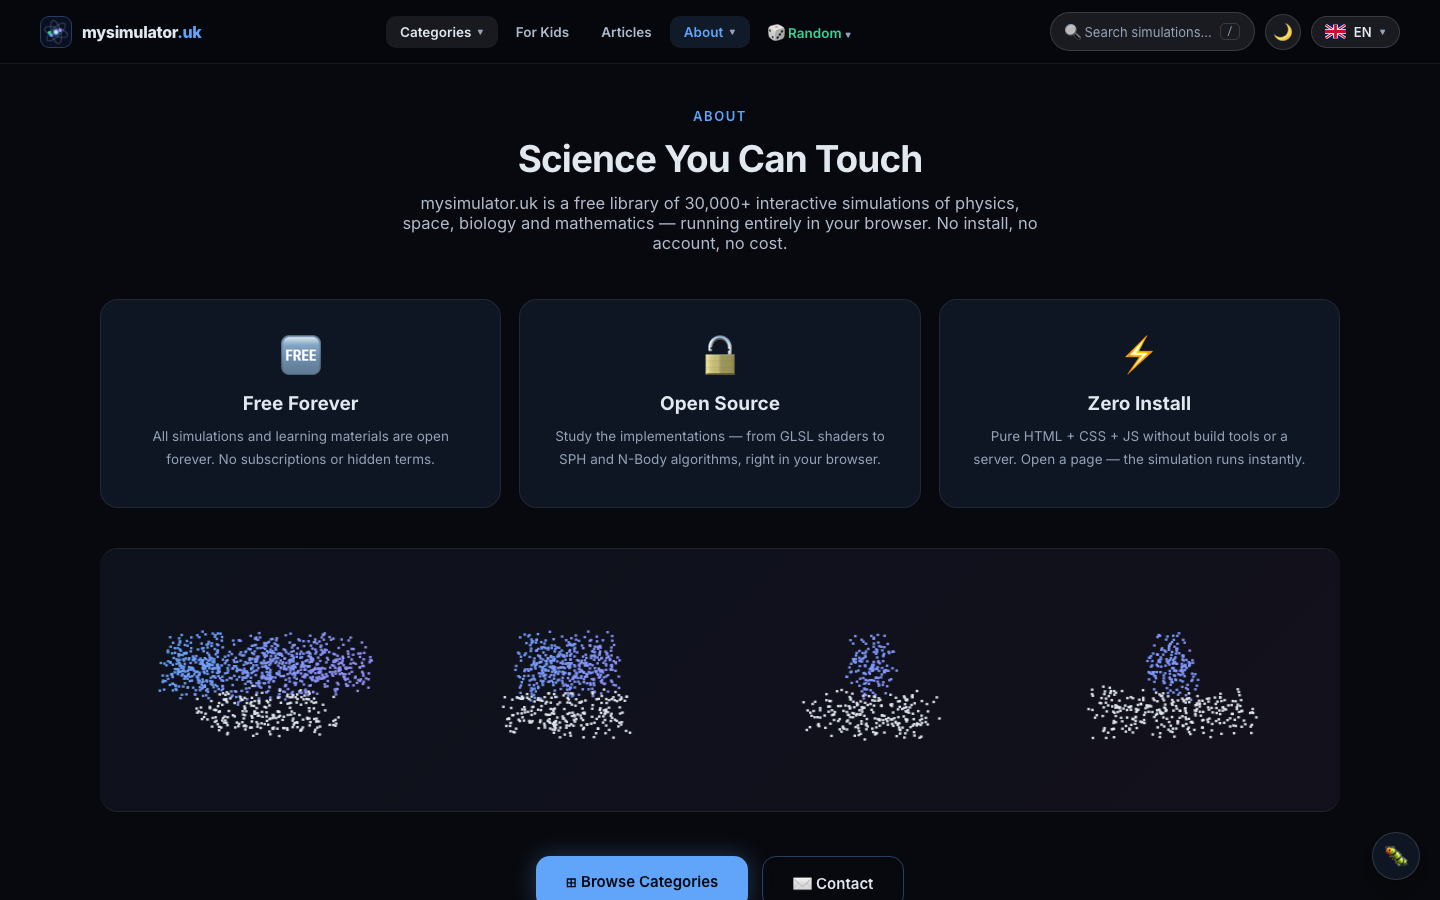The width and height of the screenshot is (1440, 900).
Task: Click the Zero Install heading
Action: (1139, 403)
